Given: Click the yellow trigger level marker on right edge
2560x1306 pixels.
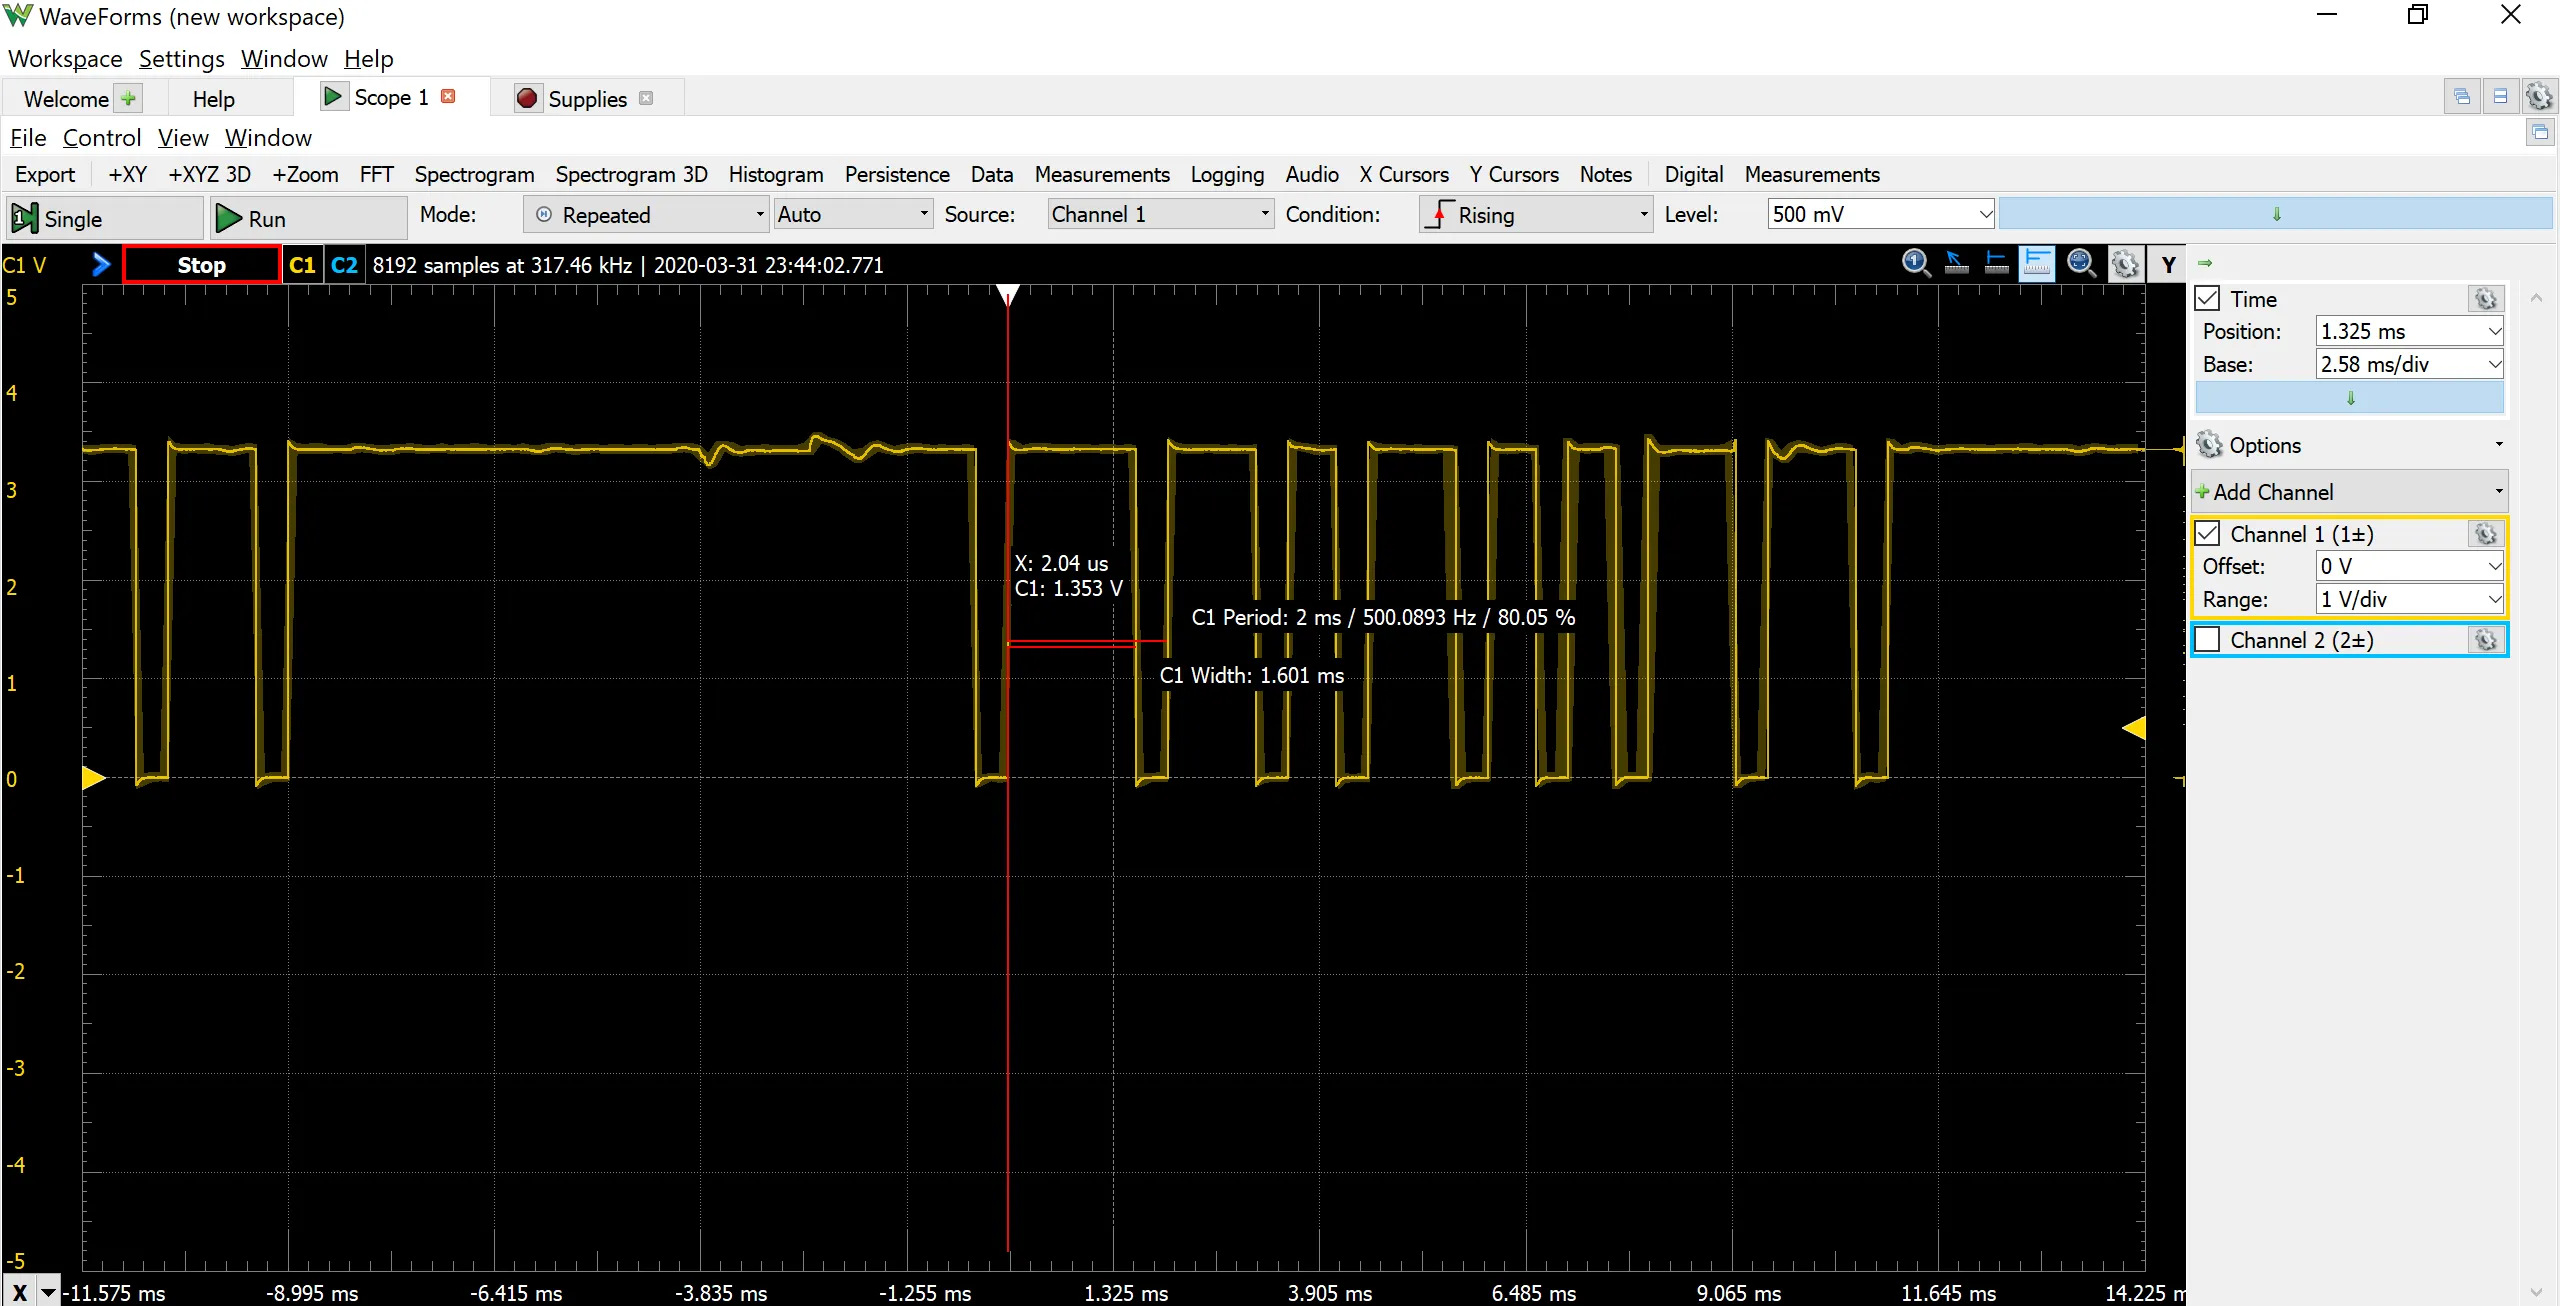Looking at the screenshot, I should pos(2134,728).
